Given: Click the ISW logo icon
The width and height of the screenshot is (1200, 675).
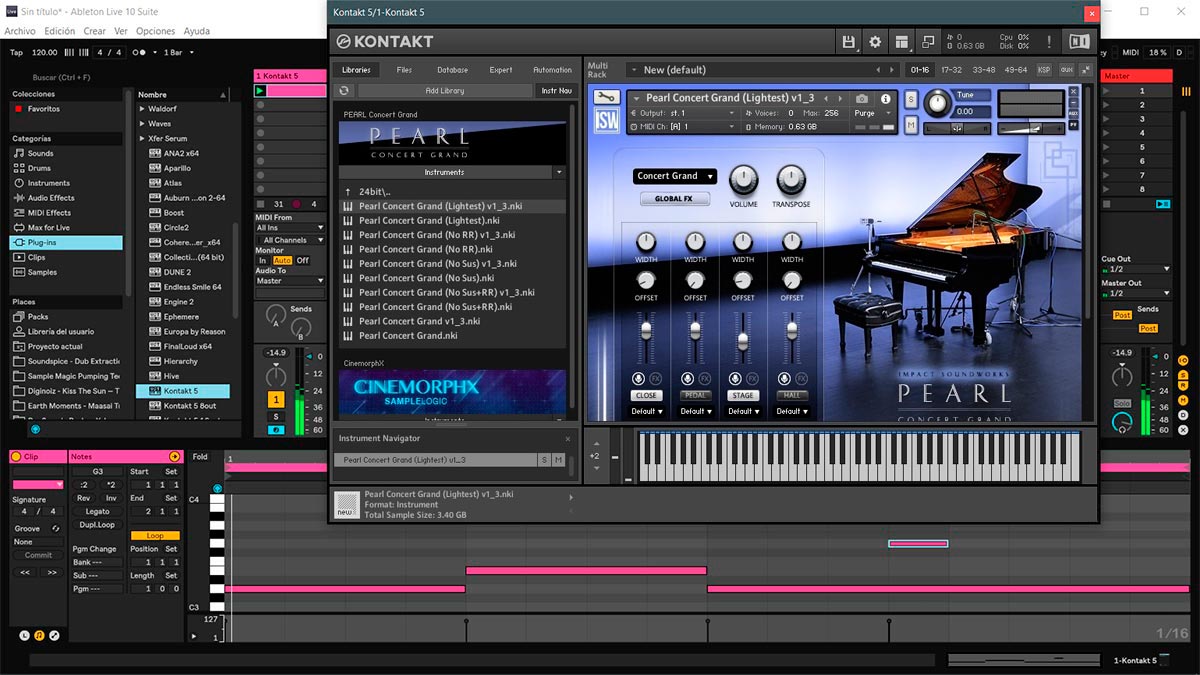Looking at the screenshot, I should click(606, 121).
